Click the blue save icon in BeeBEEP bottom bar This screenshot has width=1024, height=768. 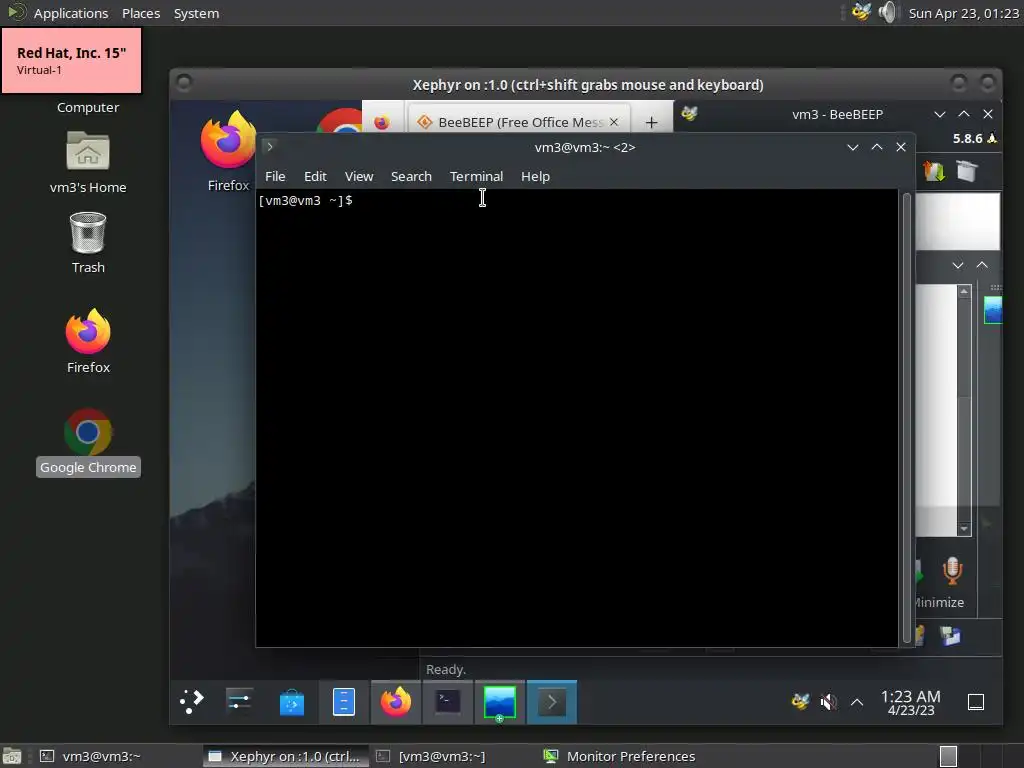[950, 635]
